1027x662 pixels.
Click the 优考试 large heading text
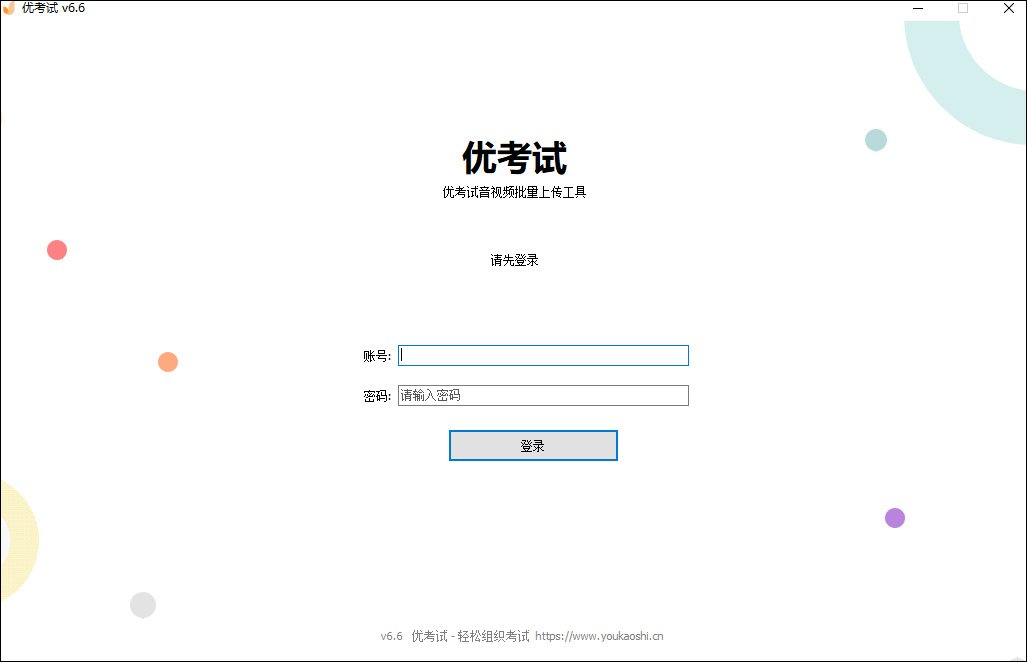513,158
